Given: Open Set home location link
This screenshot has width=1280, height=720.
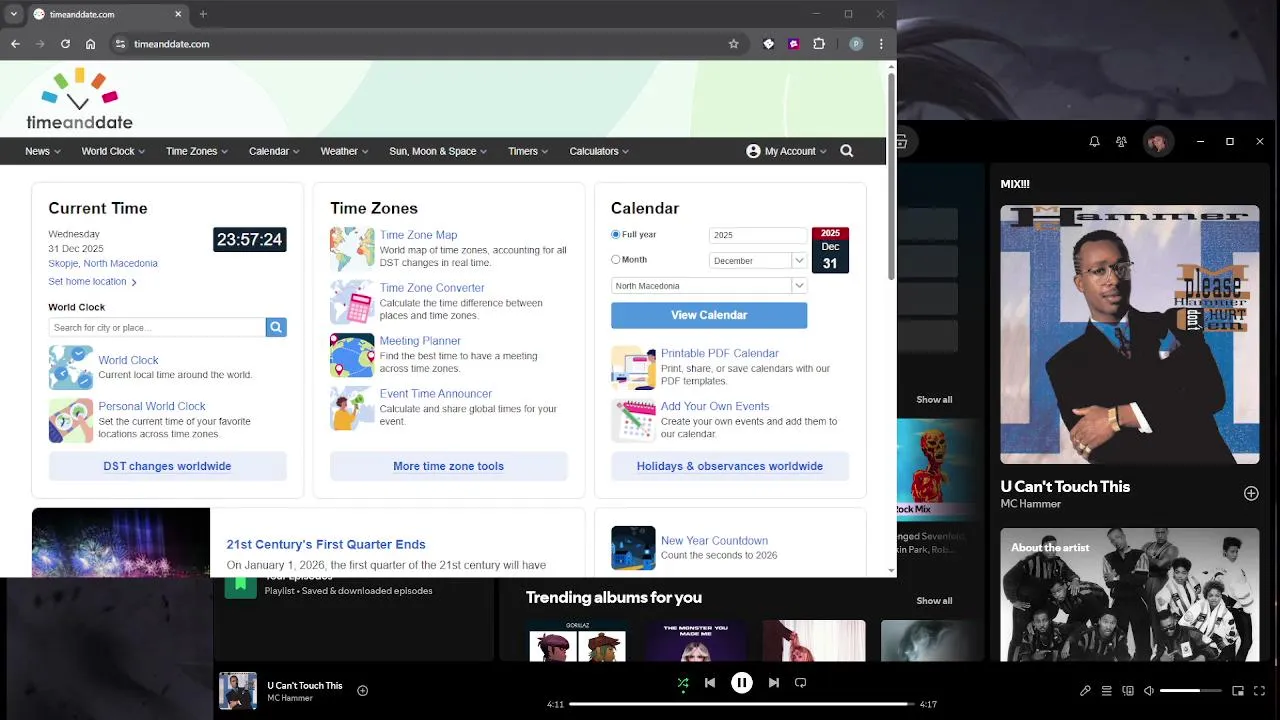Looking at the screenshot, I should [92, 282].
